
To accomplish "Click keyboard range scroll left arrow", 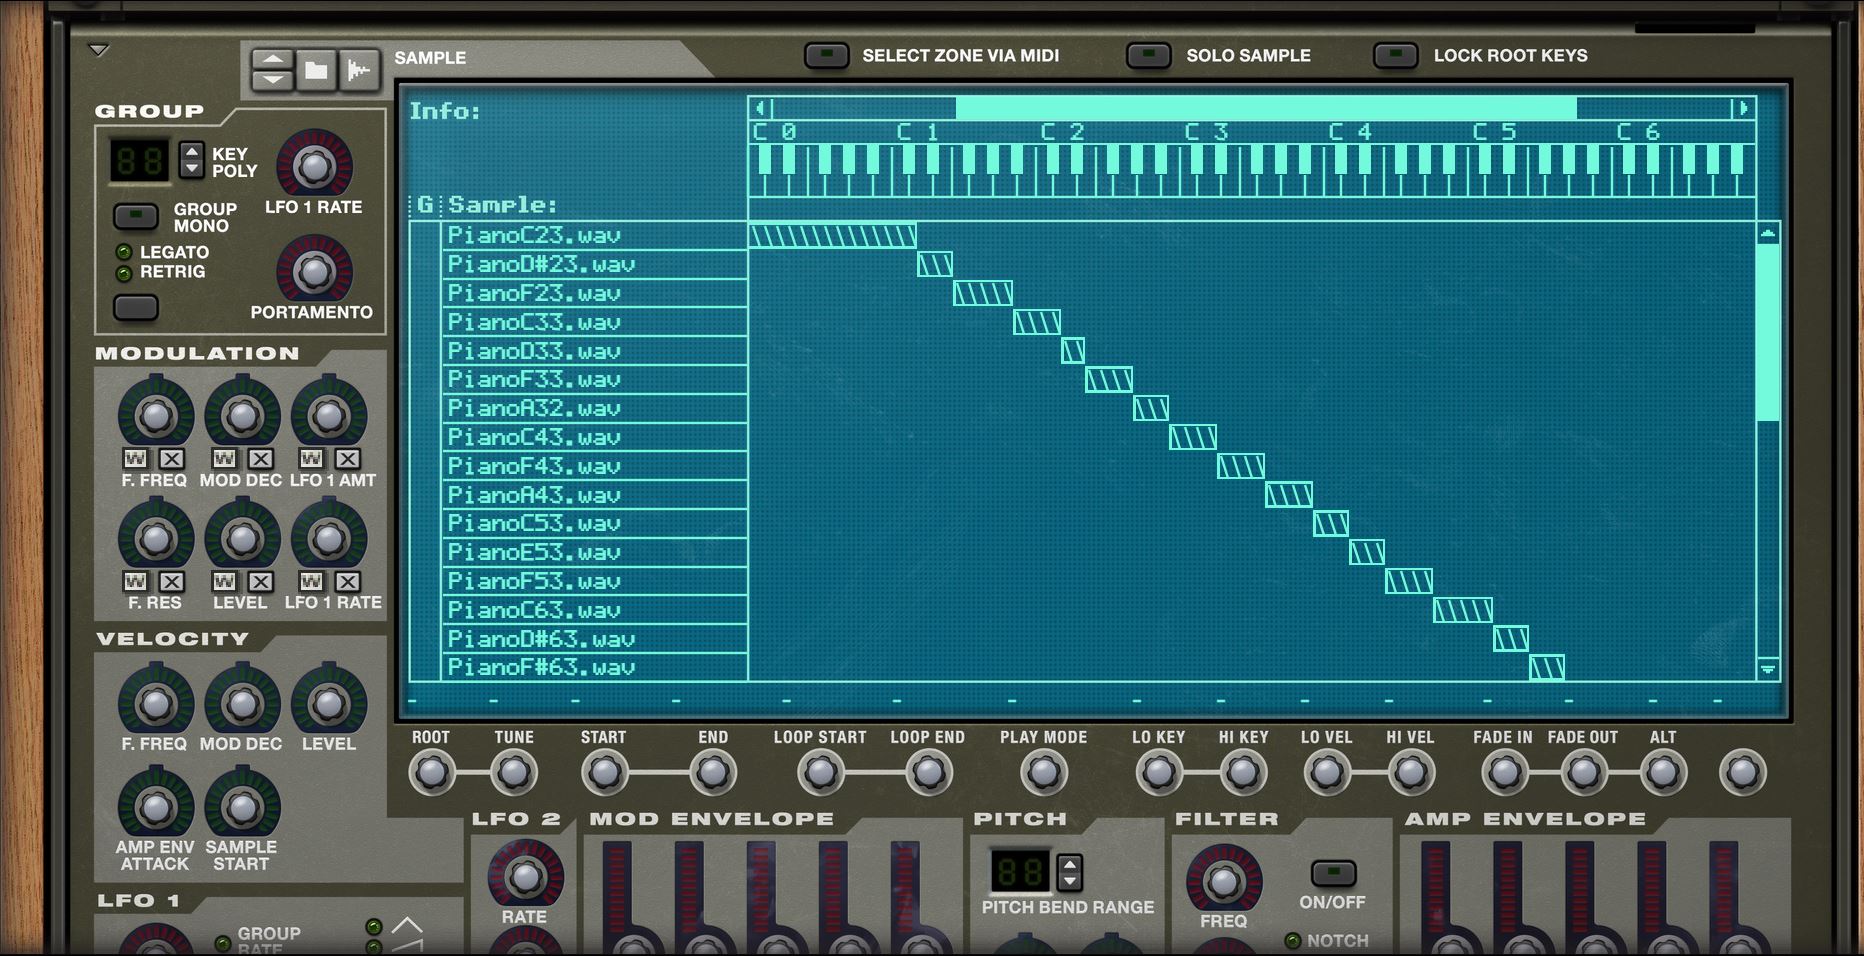I will (x=762, y=108).
